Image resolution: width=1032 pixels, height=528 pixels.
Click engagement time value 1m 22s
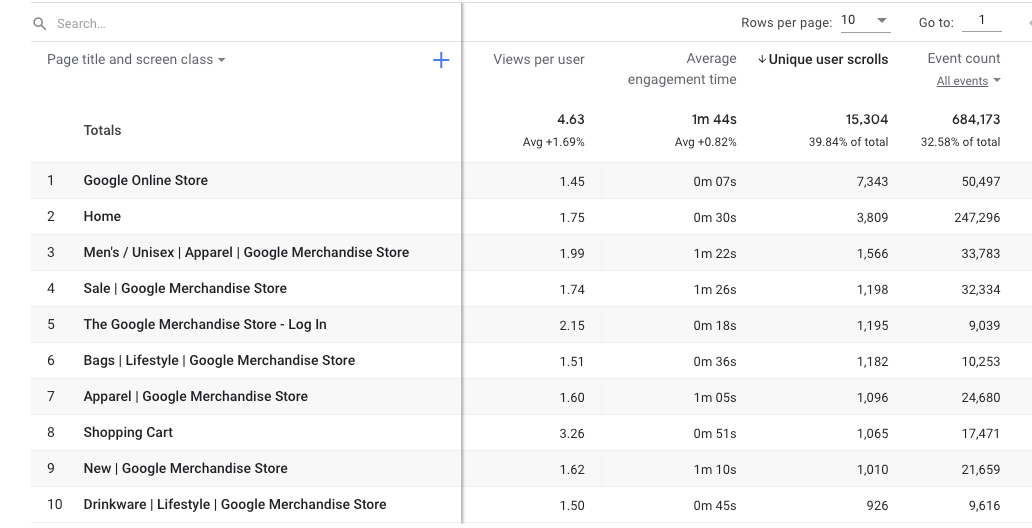click(715, 253)
